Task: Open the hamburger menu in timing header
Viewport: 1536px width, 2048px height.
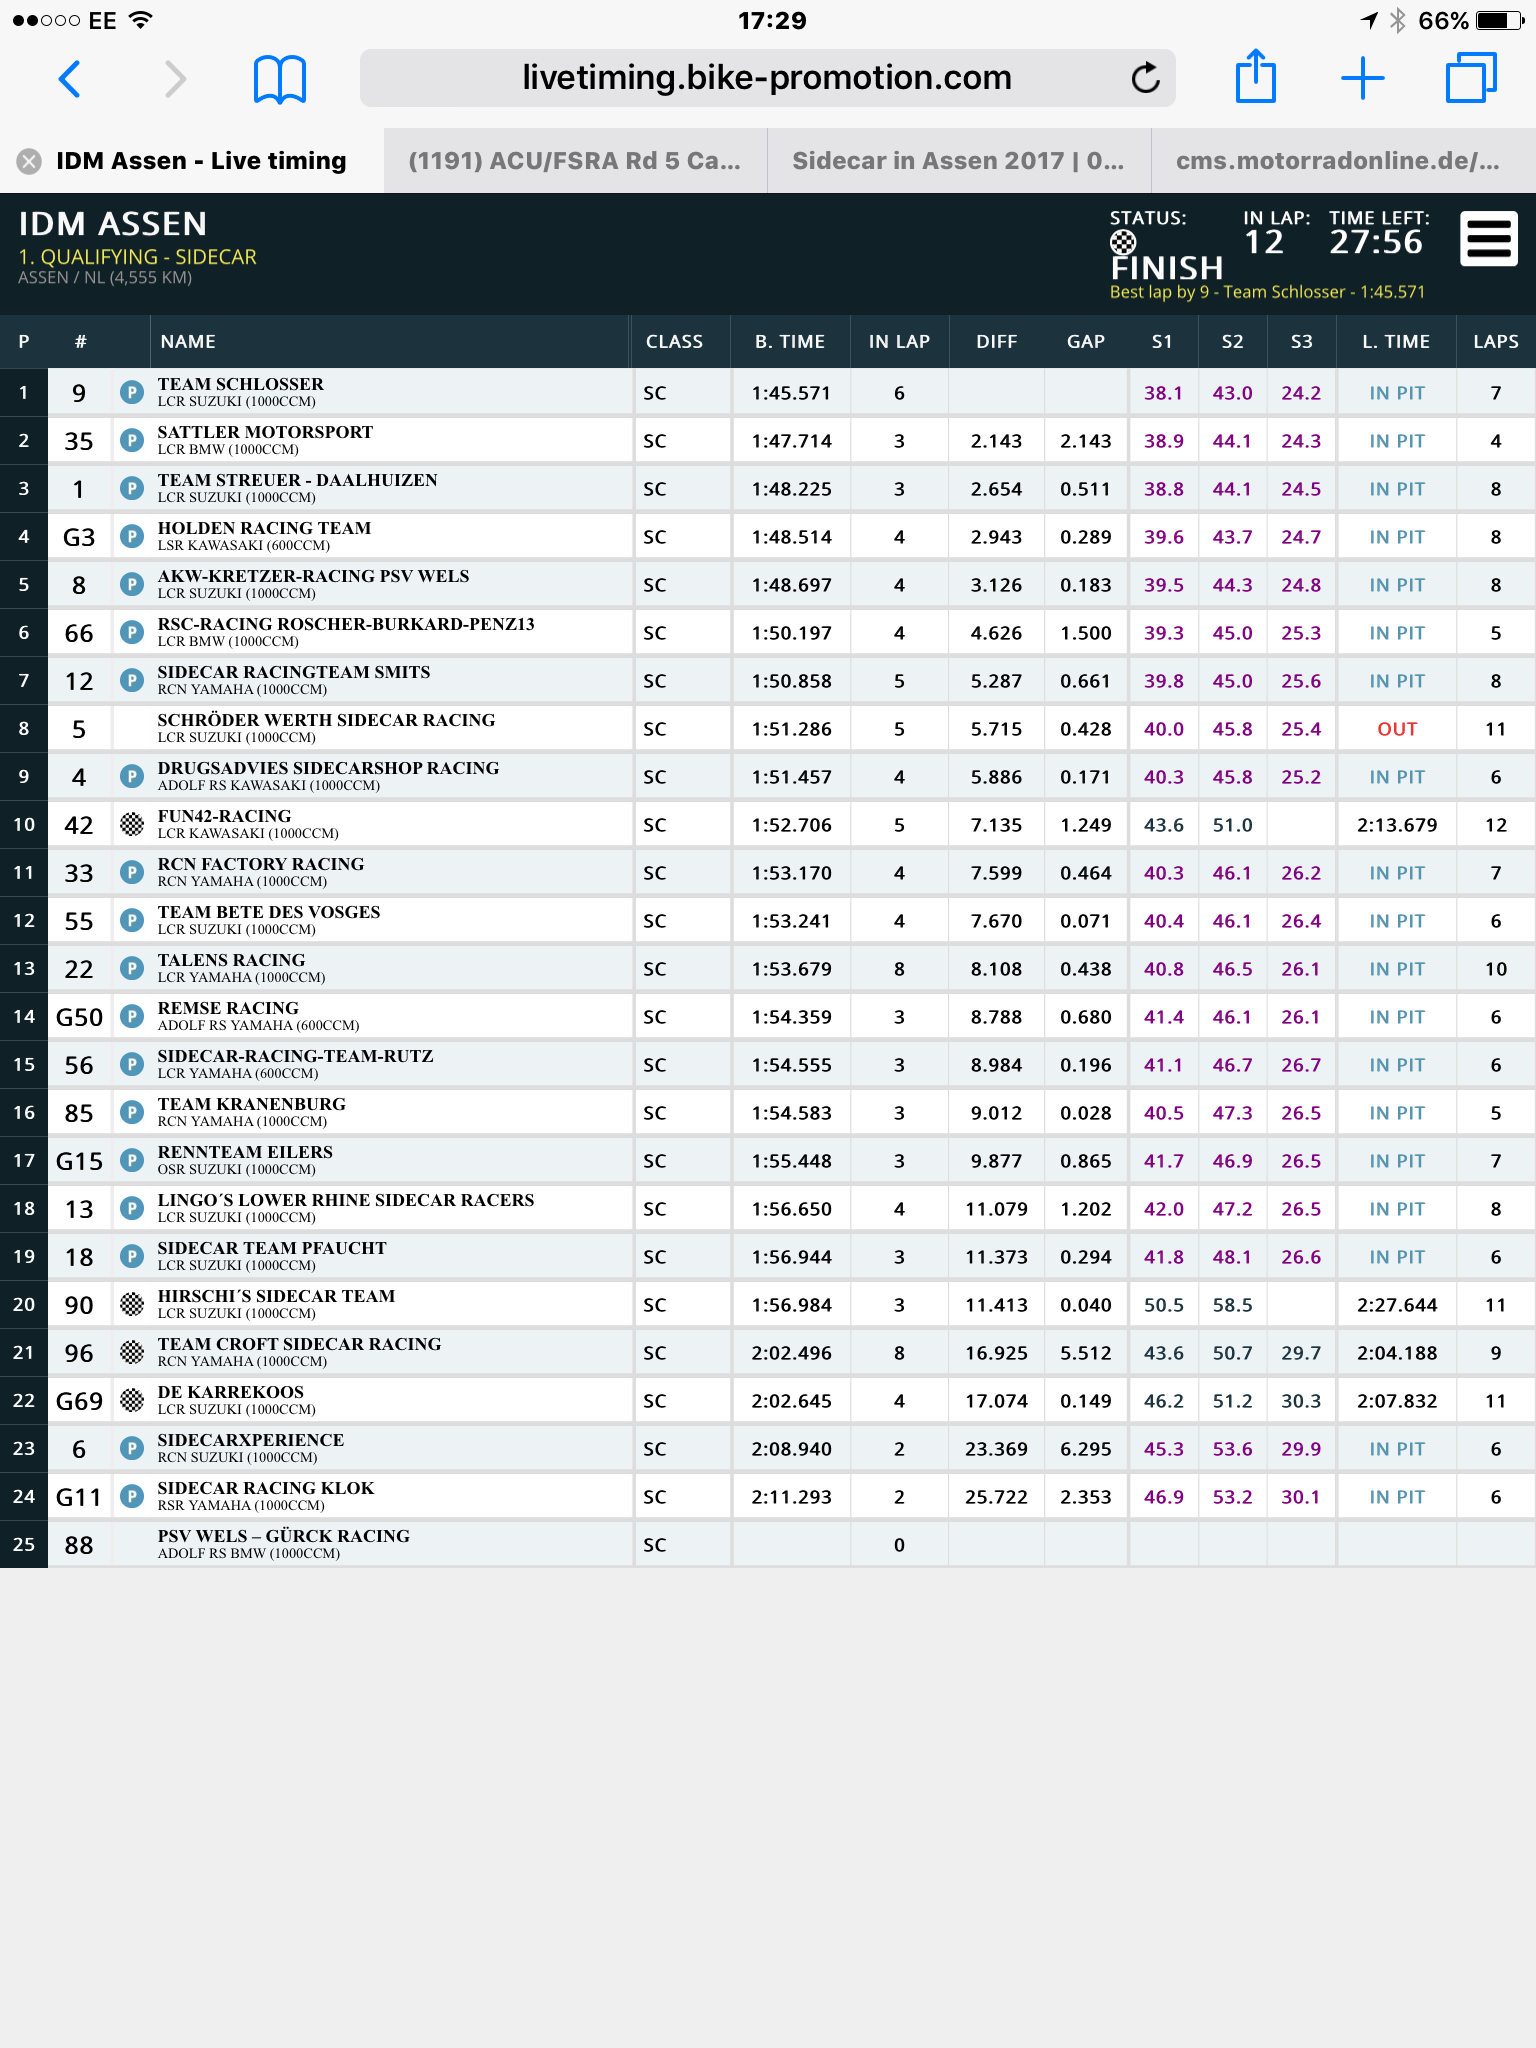Action: (x=1489, y=239)
